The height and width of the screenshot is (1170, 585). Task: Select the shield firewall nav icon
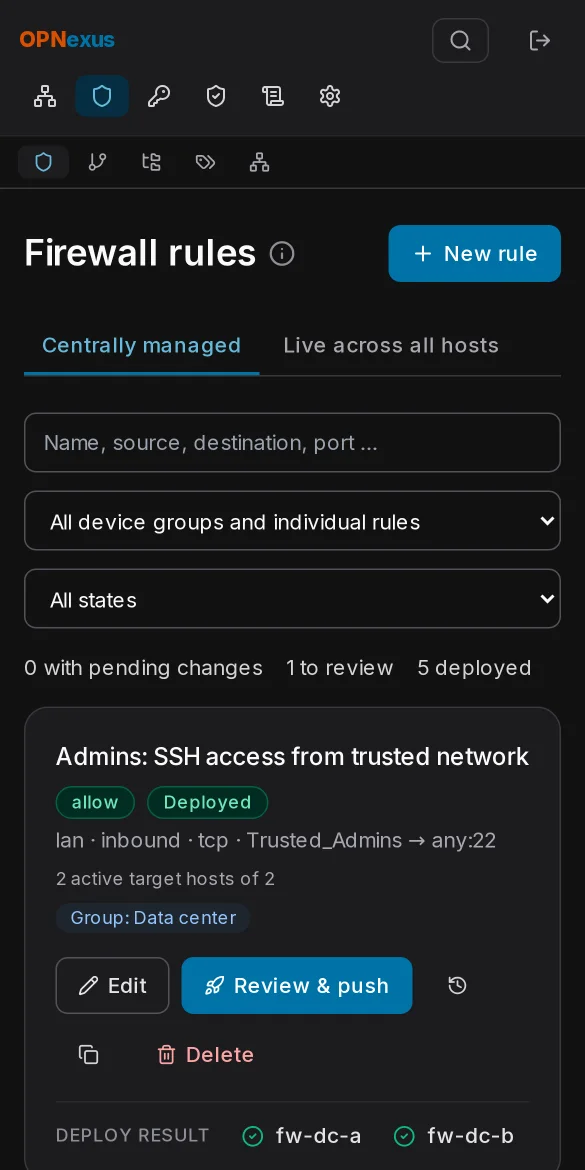102,96
